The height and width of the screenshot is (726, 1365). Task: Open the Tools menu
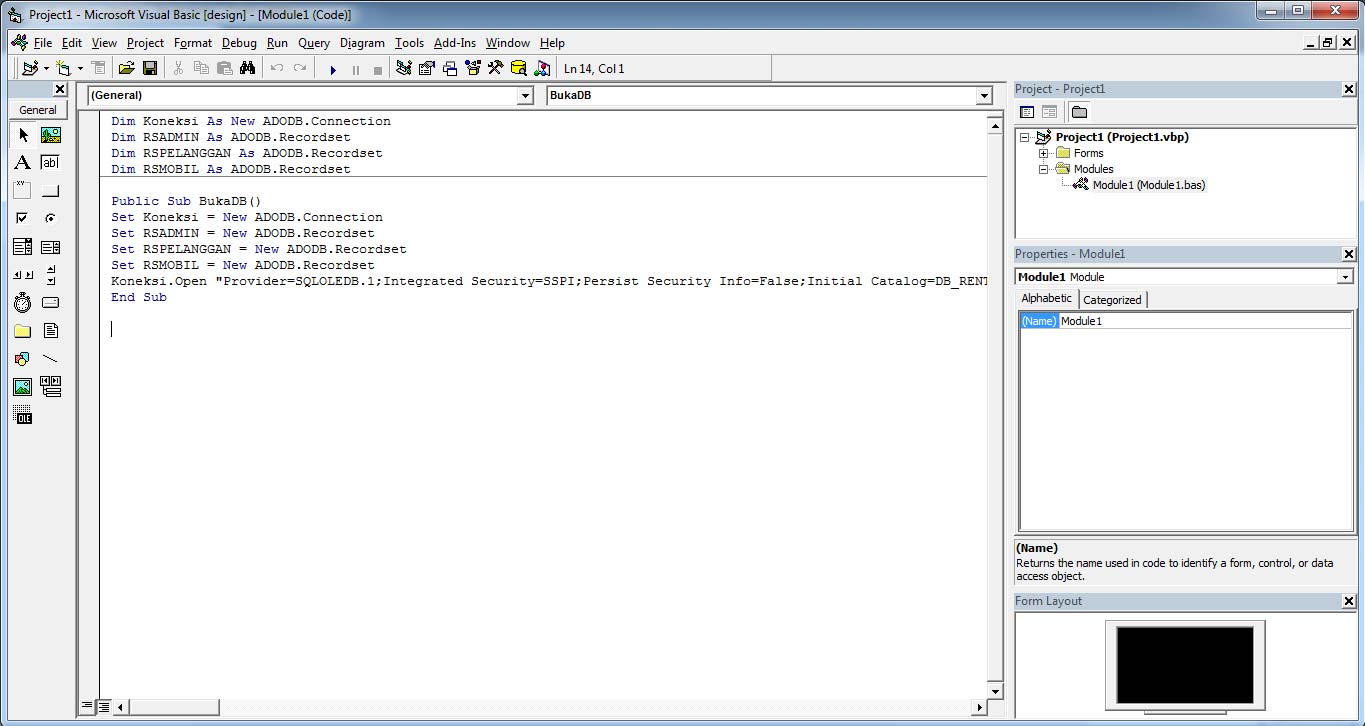(x=409, y=43)
